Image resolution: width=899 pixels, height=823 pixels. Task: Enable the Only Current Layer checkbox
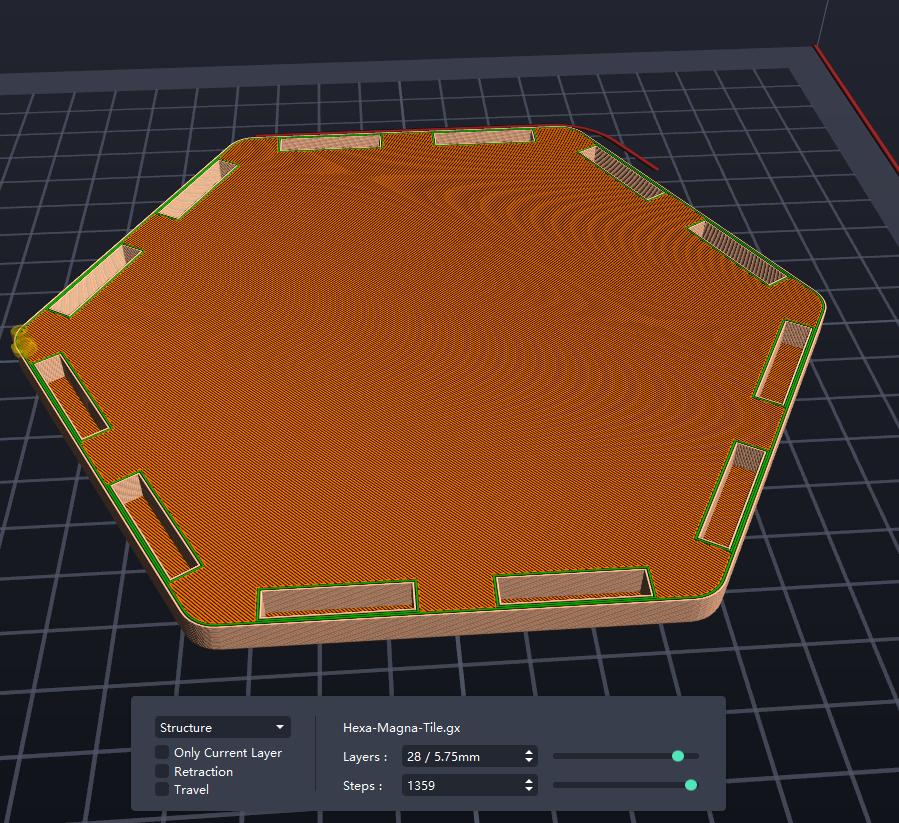[x=162, y=752]
